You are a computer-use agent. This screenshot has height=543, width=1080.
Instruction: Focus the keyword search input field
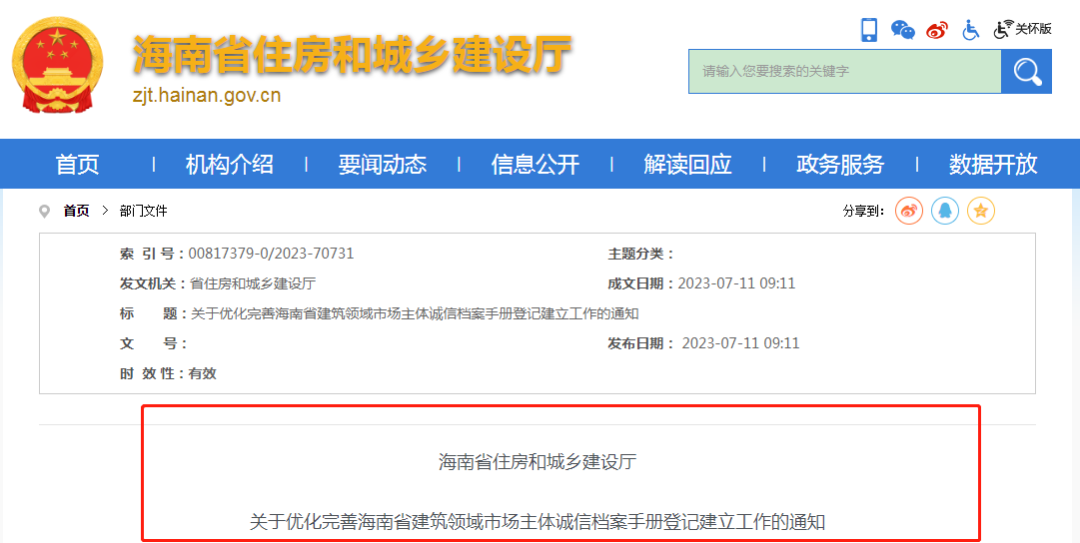[844, 72]
